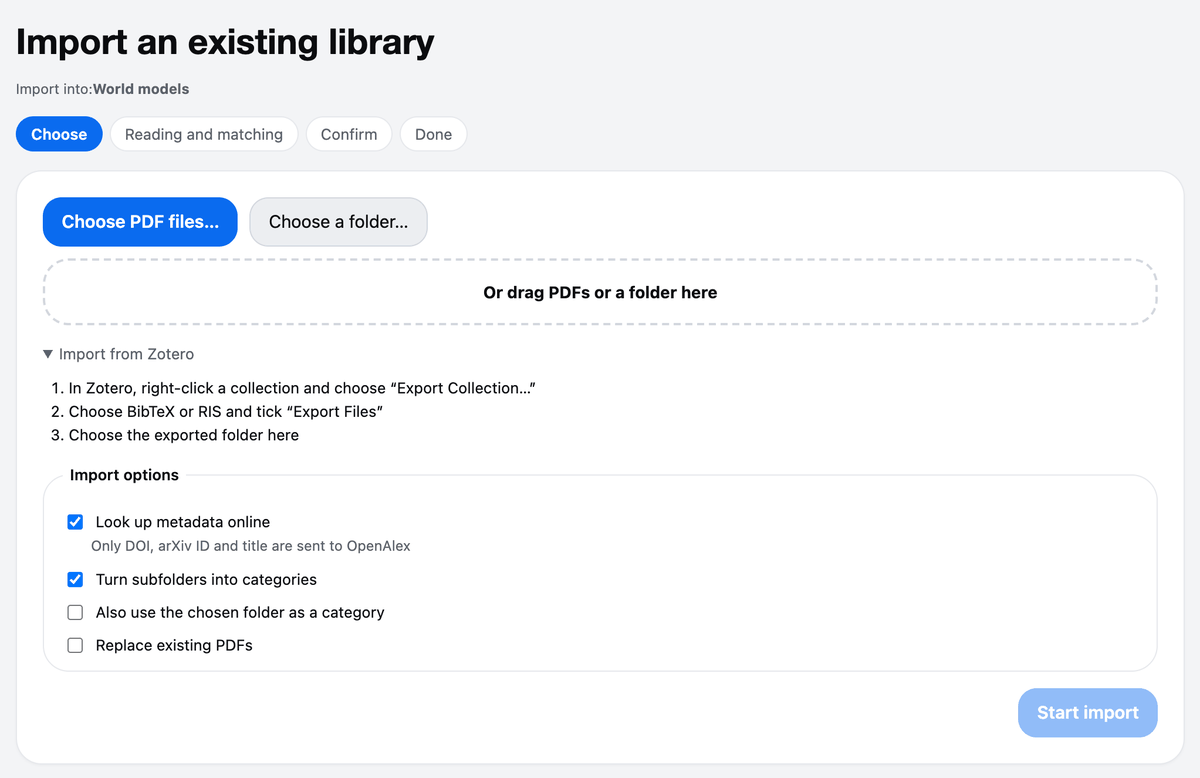The image size is (1200, 778).
Task: Click the Start import button
Action: coord(1087,713)
